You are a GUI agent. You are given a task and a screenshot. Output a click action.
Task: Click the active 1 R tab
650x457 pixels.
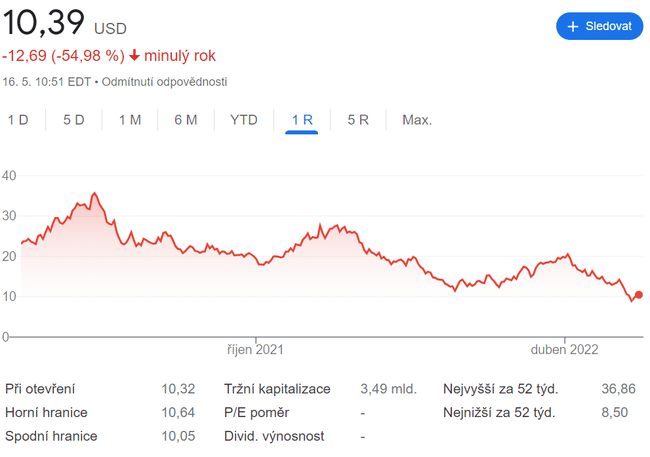coord(302,120)
